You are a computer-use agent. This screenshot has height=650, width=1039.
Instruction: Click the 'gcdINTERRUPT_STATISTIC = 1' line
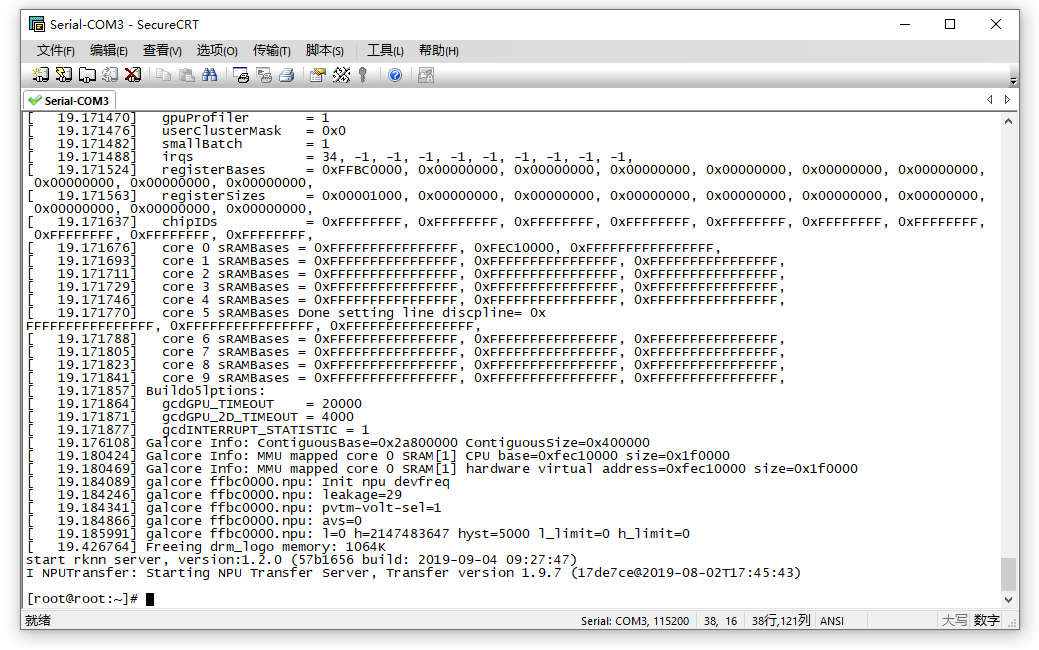pyautogui.click(x=199, y=429)
